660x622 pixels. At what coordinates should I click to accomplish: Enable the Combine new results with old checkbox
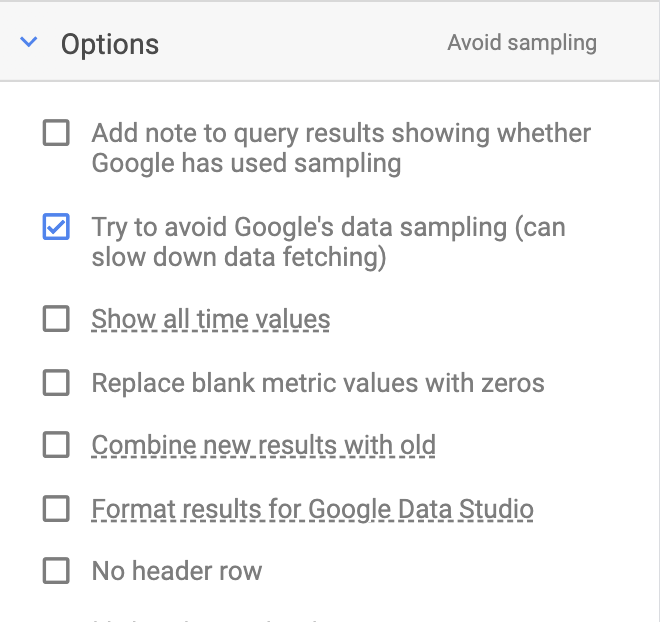[x=56, y=444]
